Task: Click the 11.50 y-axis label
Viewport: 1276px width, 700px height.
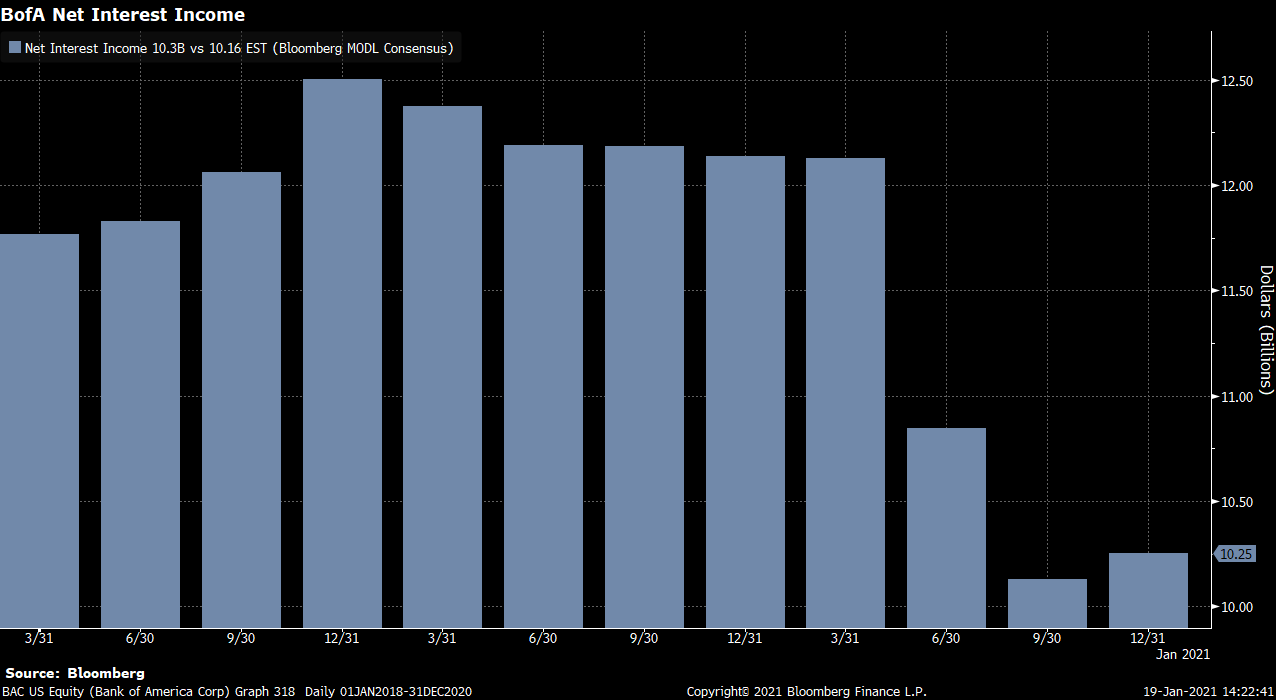Action: [1238, 291]
